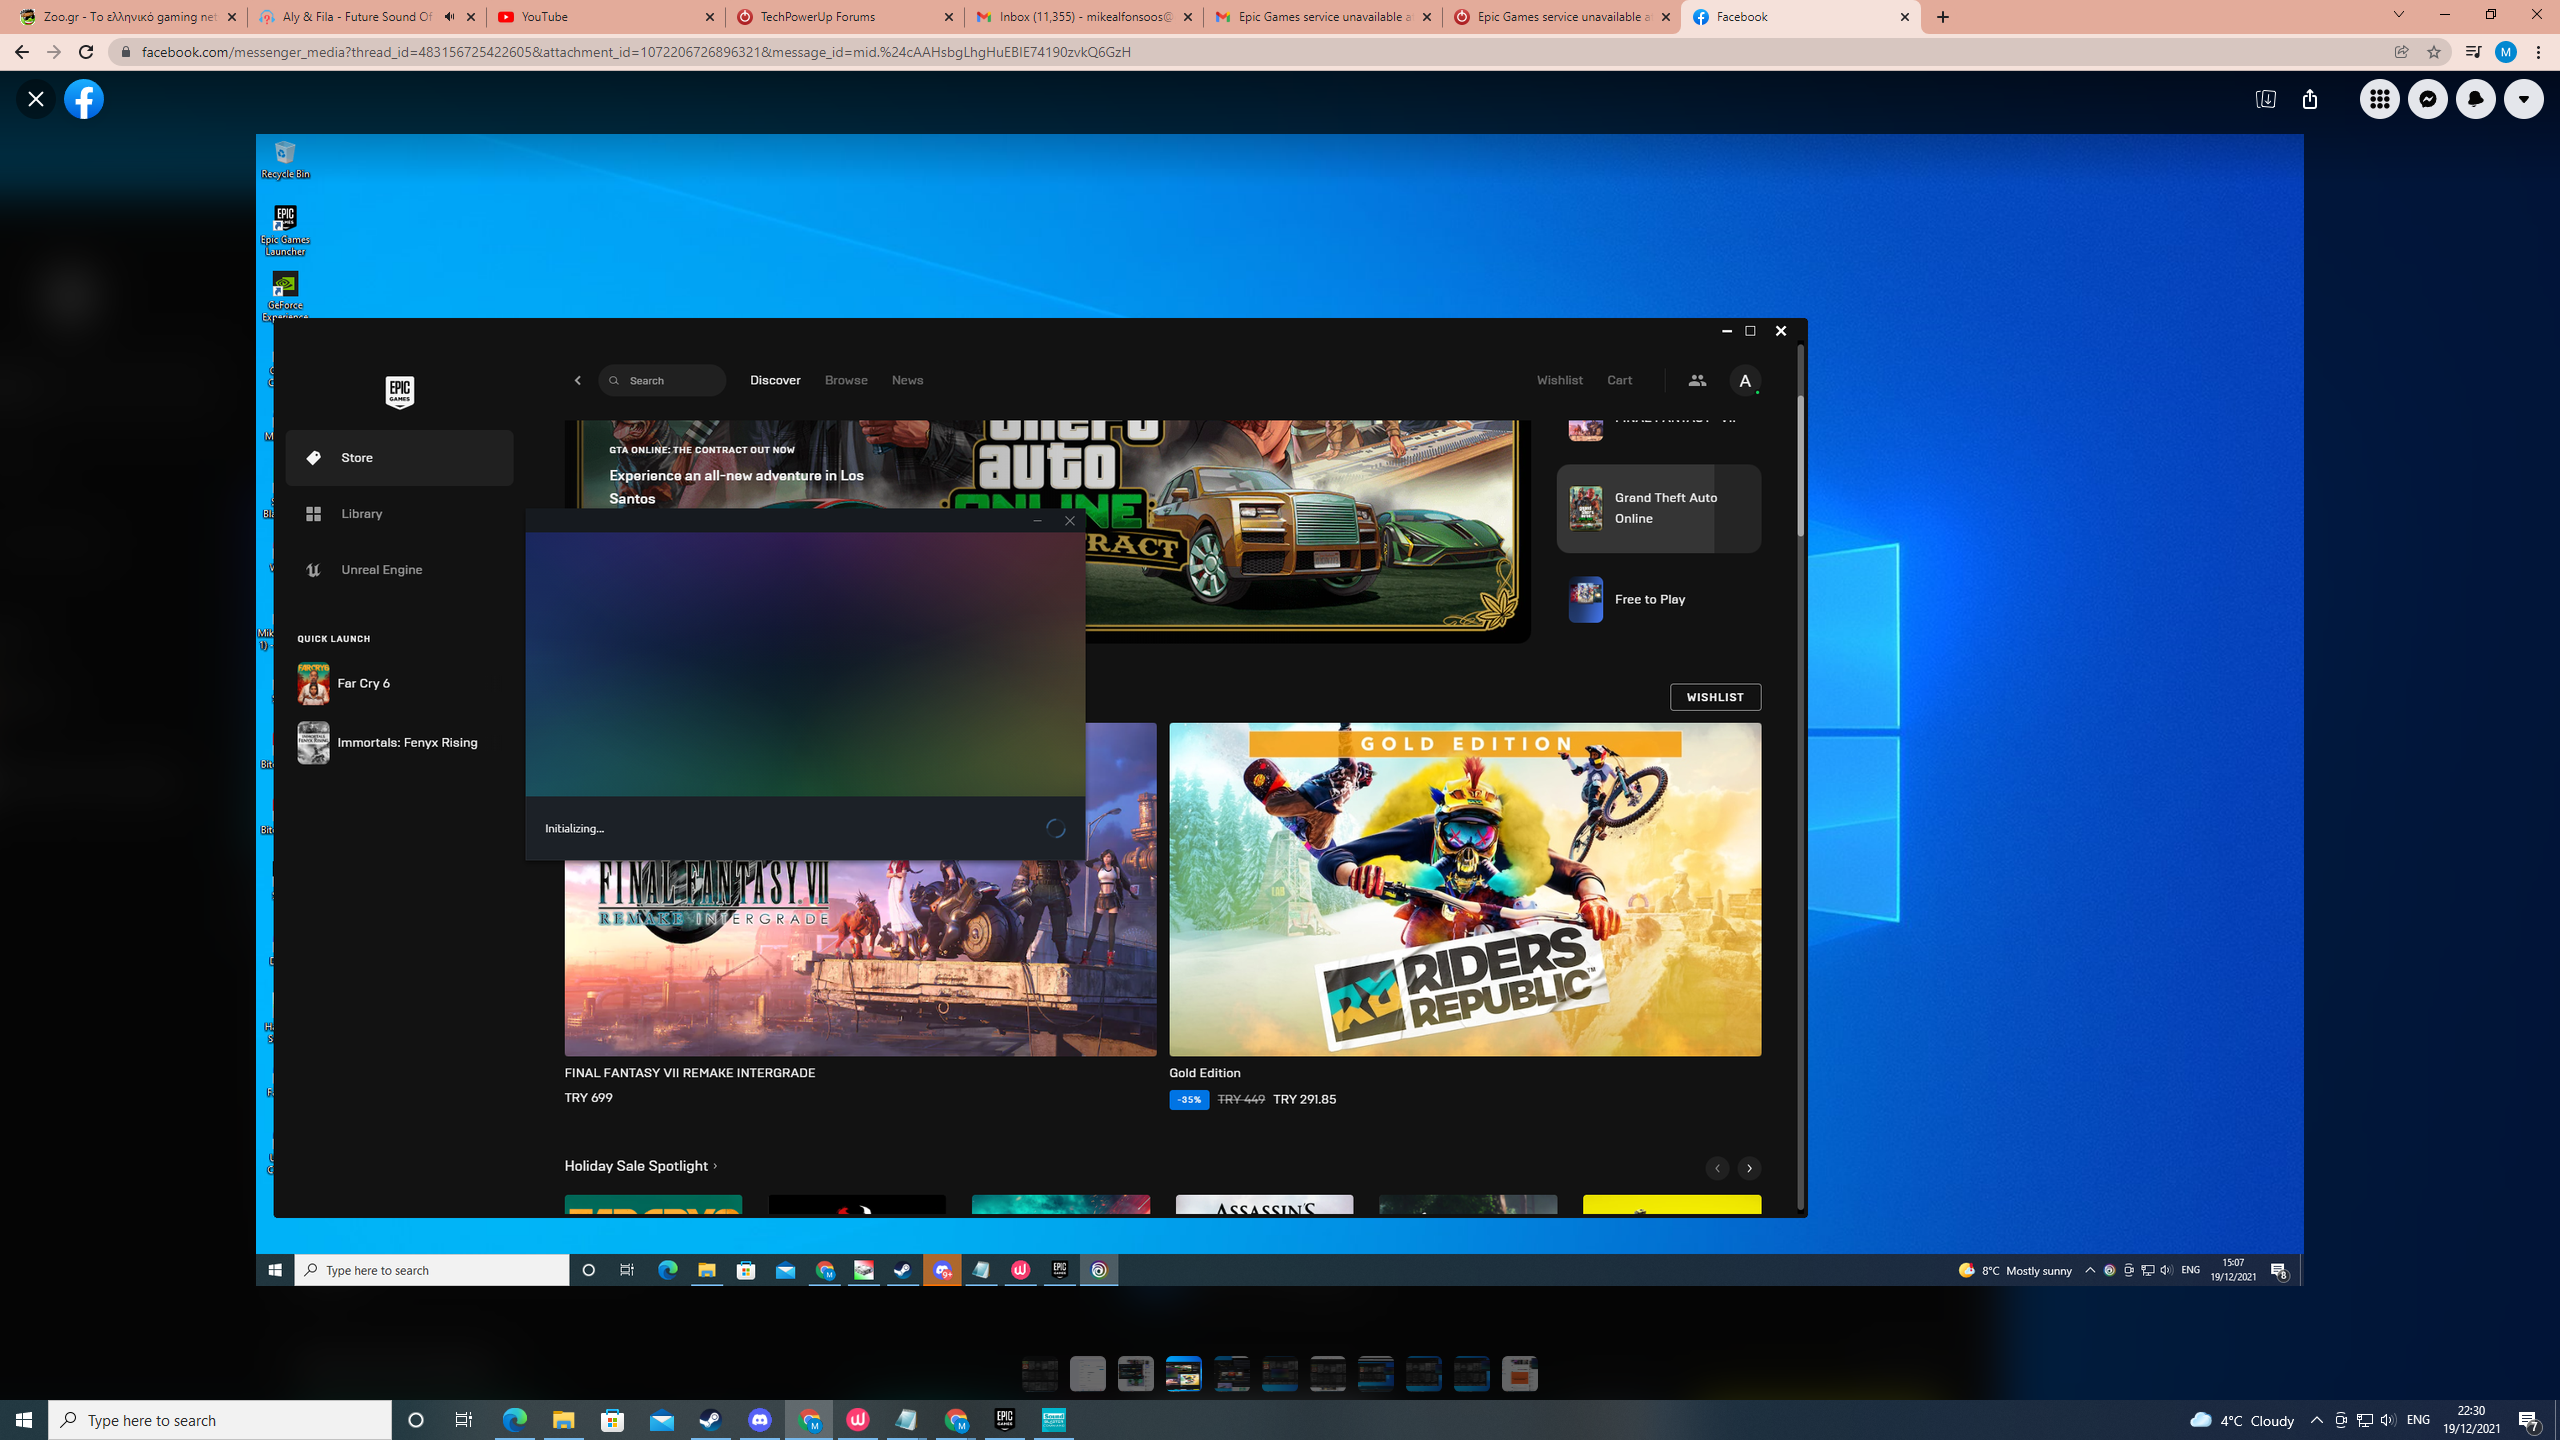Open Library in the pictured Epic launcher sidebar
This screenshot has width=2560, height=1440.
click(399, 514)
